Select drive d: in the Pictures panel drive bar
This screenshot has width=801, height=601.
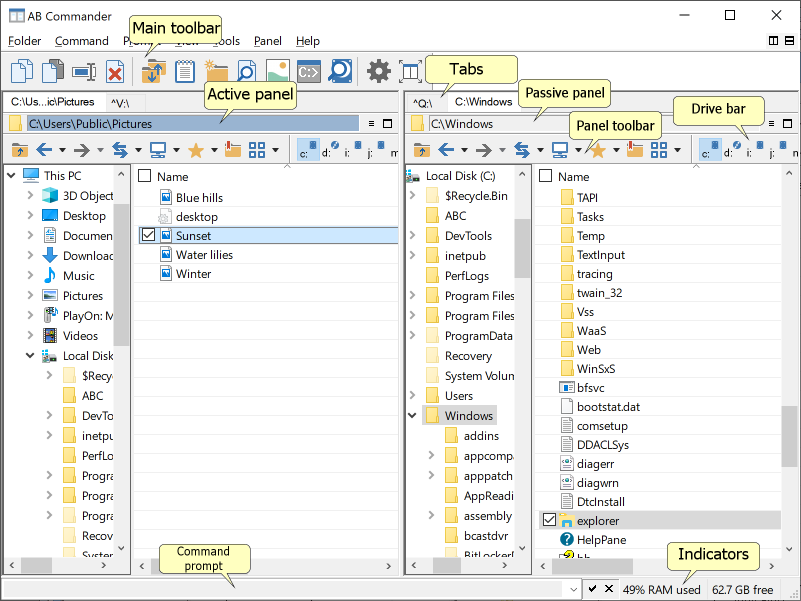click(330, 149)
